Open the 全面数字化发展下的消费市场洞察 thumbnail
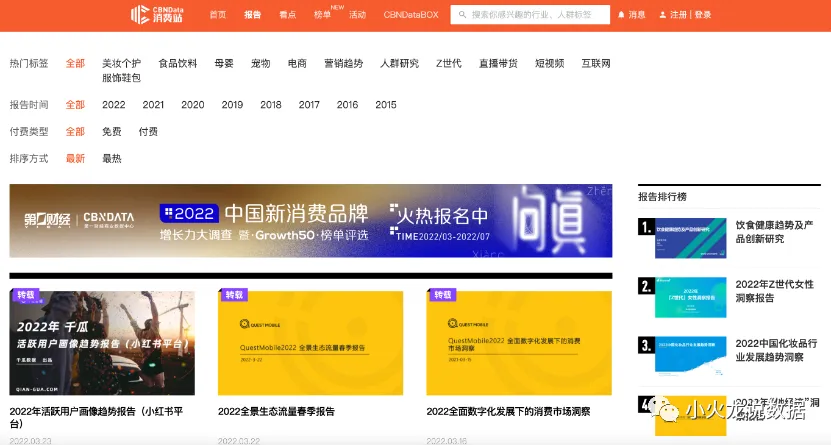This screenshot has width=832, height=446. tap(519, 343)
